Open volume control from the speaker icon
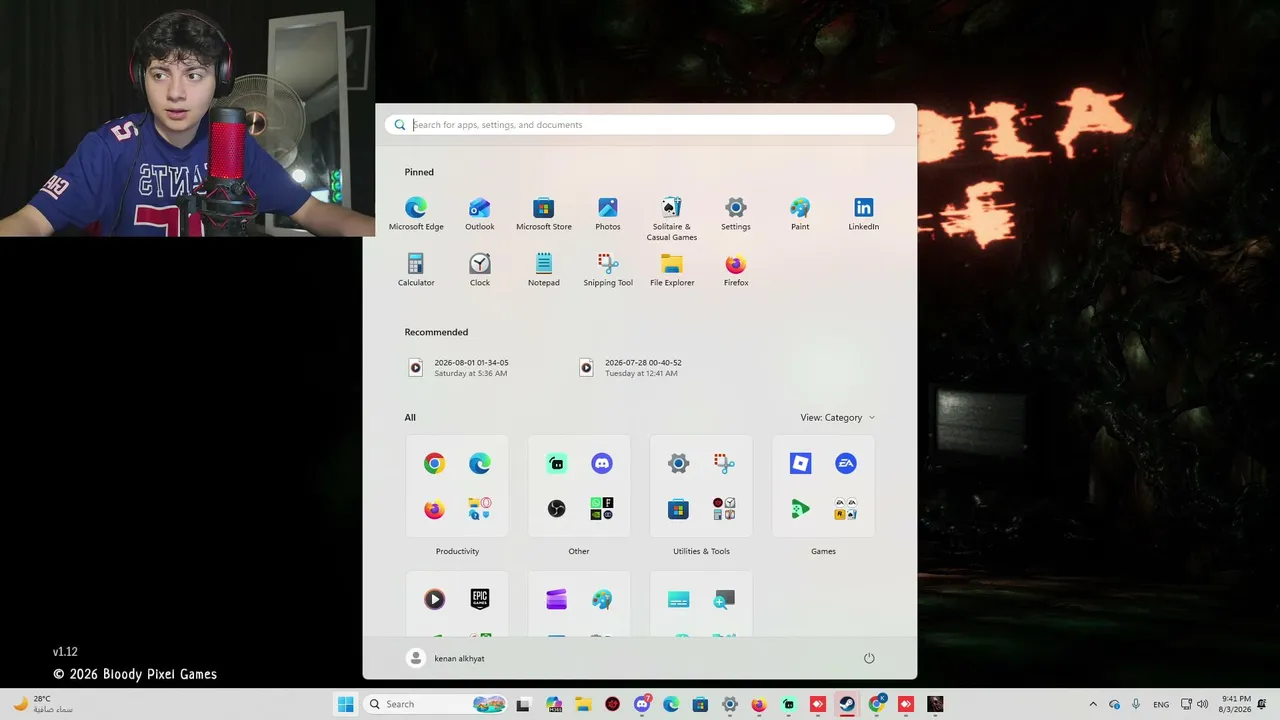1280x720 pixels. point(1202,704)
